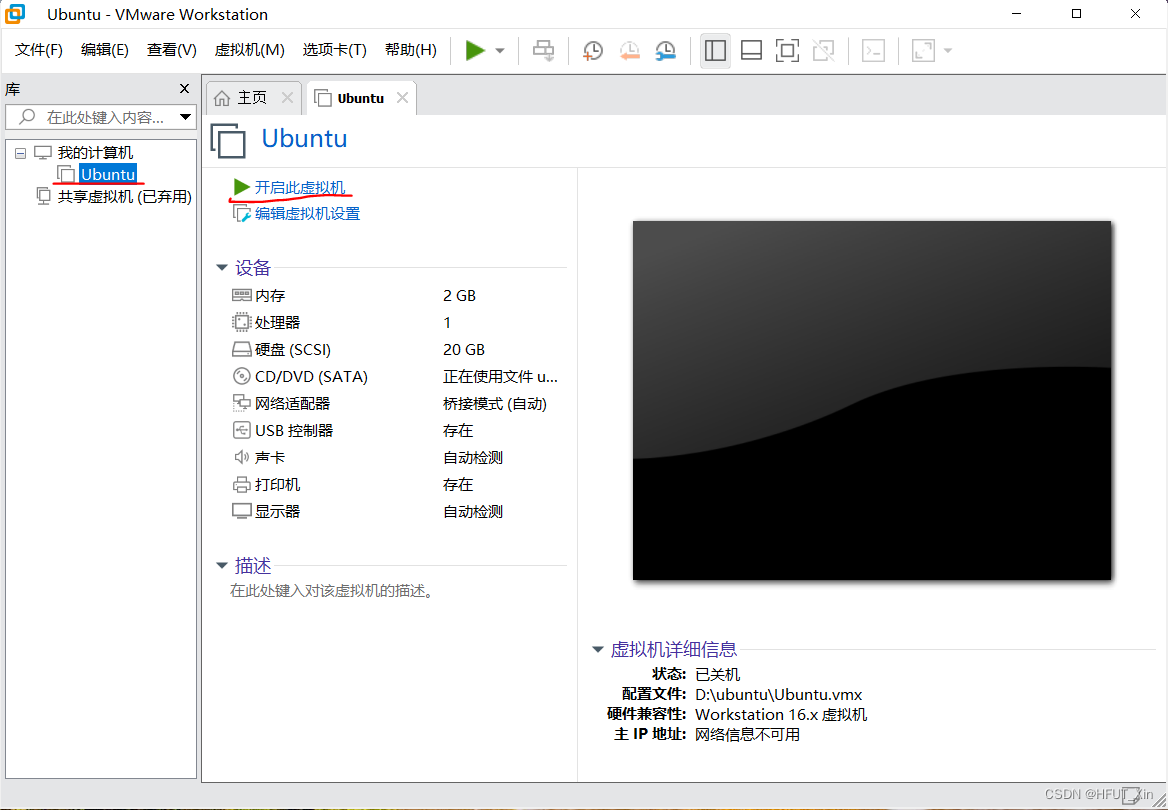Viewport: 1168px width, 810px height.
Task: Click the USB 控制器 device icon
Action: [241, 430]
